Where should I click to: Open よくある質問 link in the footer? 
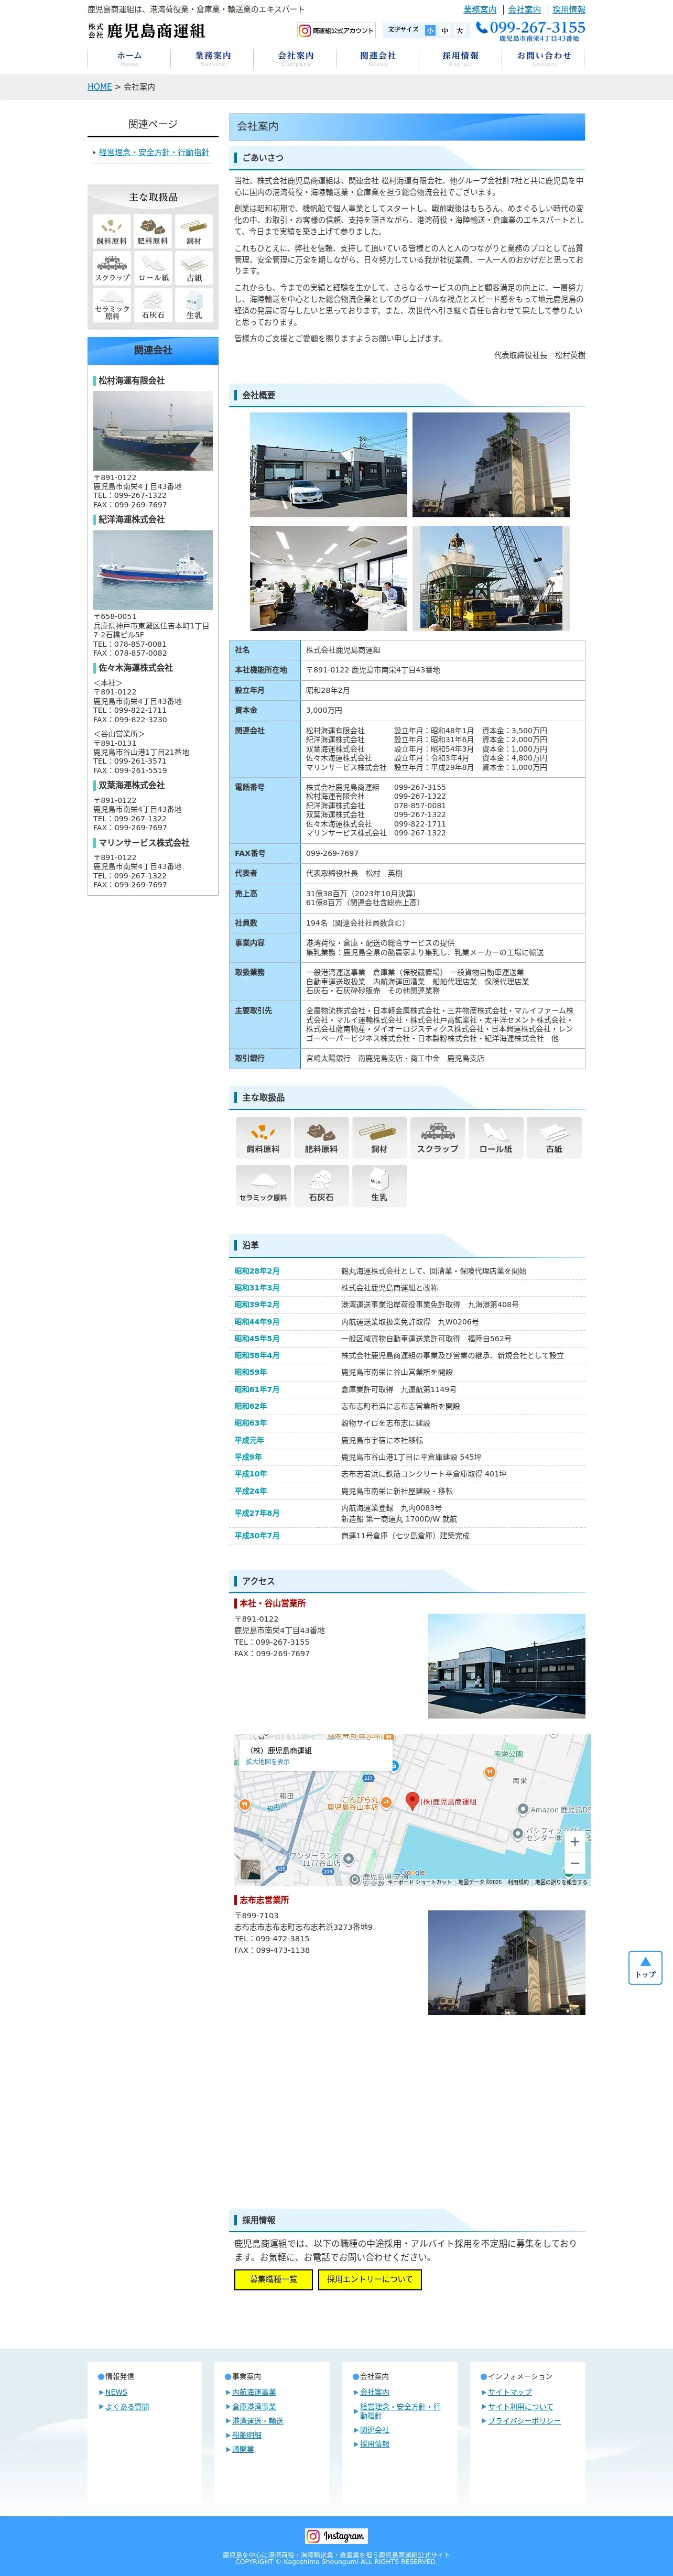(x=127, y=2407)
